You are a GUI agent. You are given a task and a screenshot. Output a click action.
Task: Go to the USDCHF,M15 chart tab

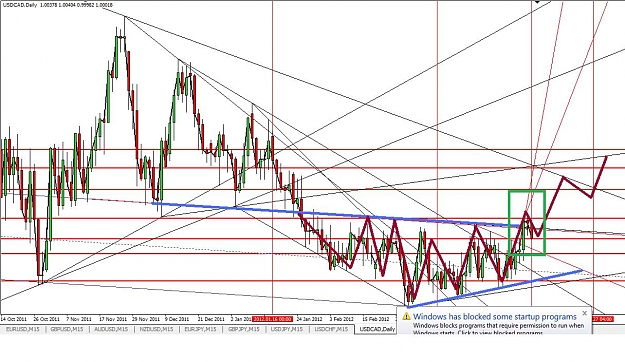click(x=331, y=329)
